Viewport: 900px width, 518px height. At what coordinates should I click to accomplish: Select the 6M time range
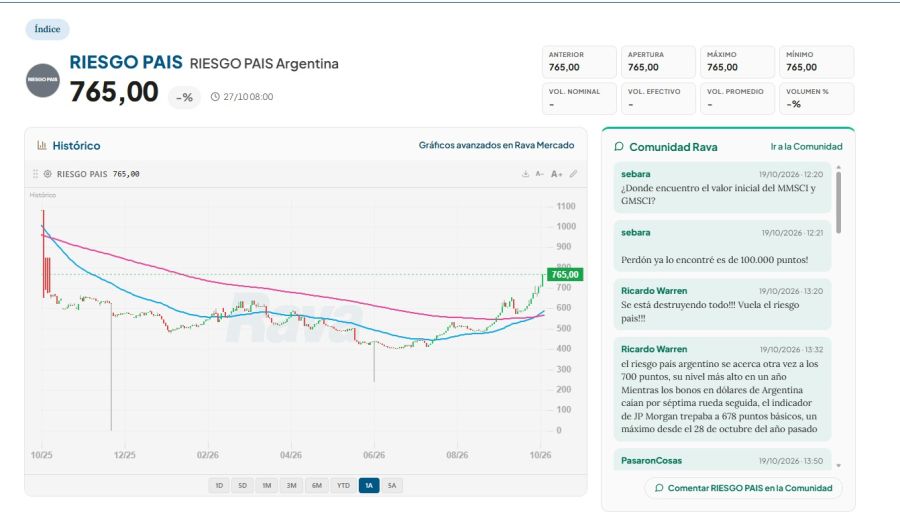pos(317,485)
